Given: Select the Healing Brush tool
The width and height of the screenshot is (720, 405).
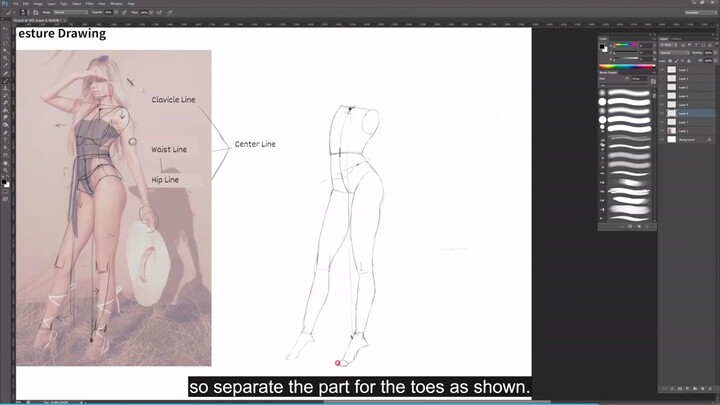Looking at the screenshot, I should 6,73.
